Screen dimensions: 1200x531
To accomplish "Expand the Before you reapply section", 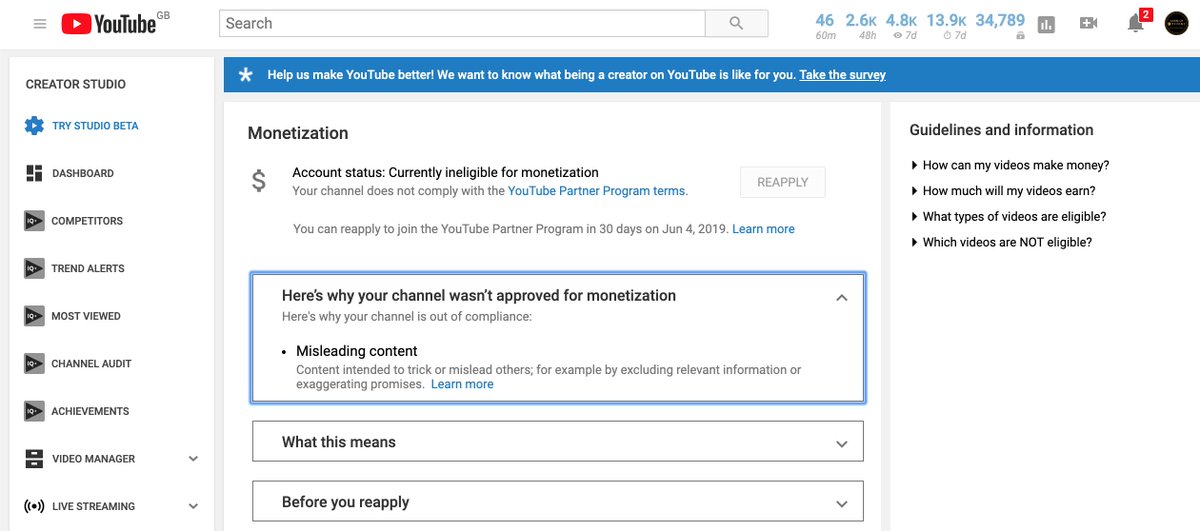I will coord(842,503).
